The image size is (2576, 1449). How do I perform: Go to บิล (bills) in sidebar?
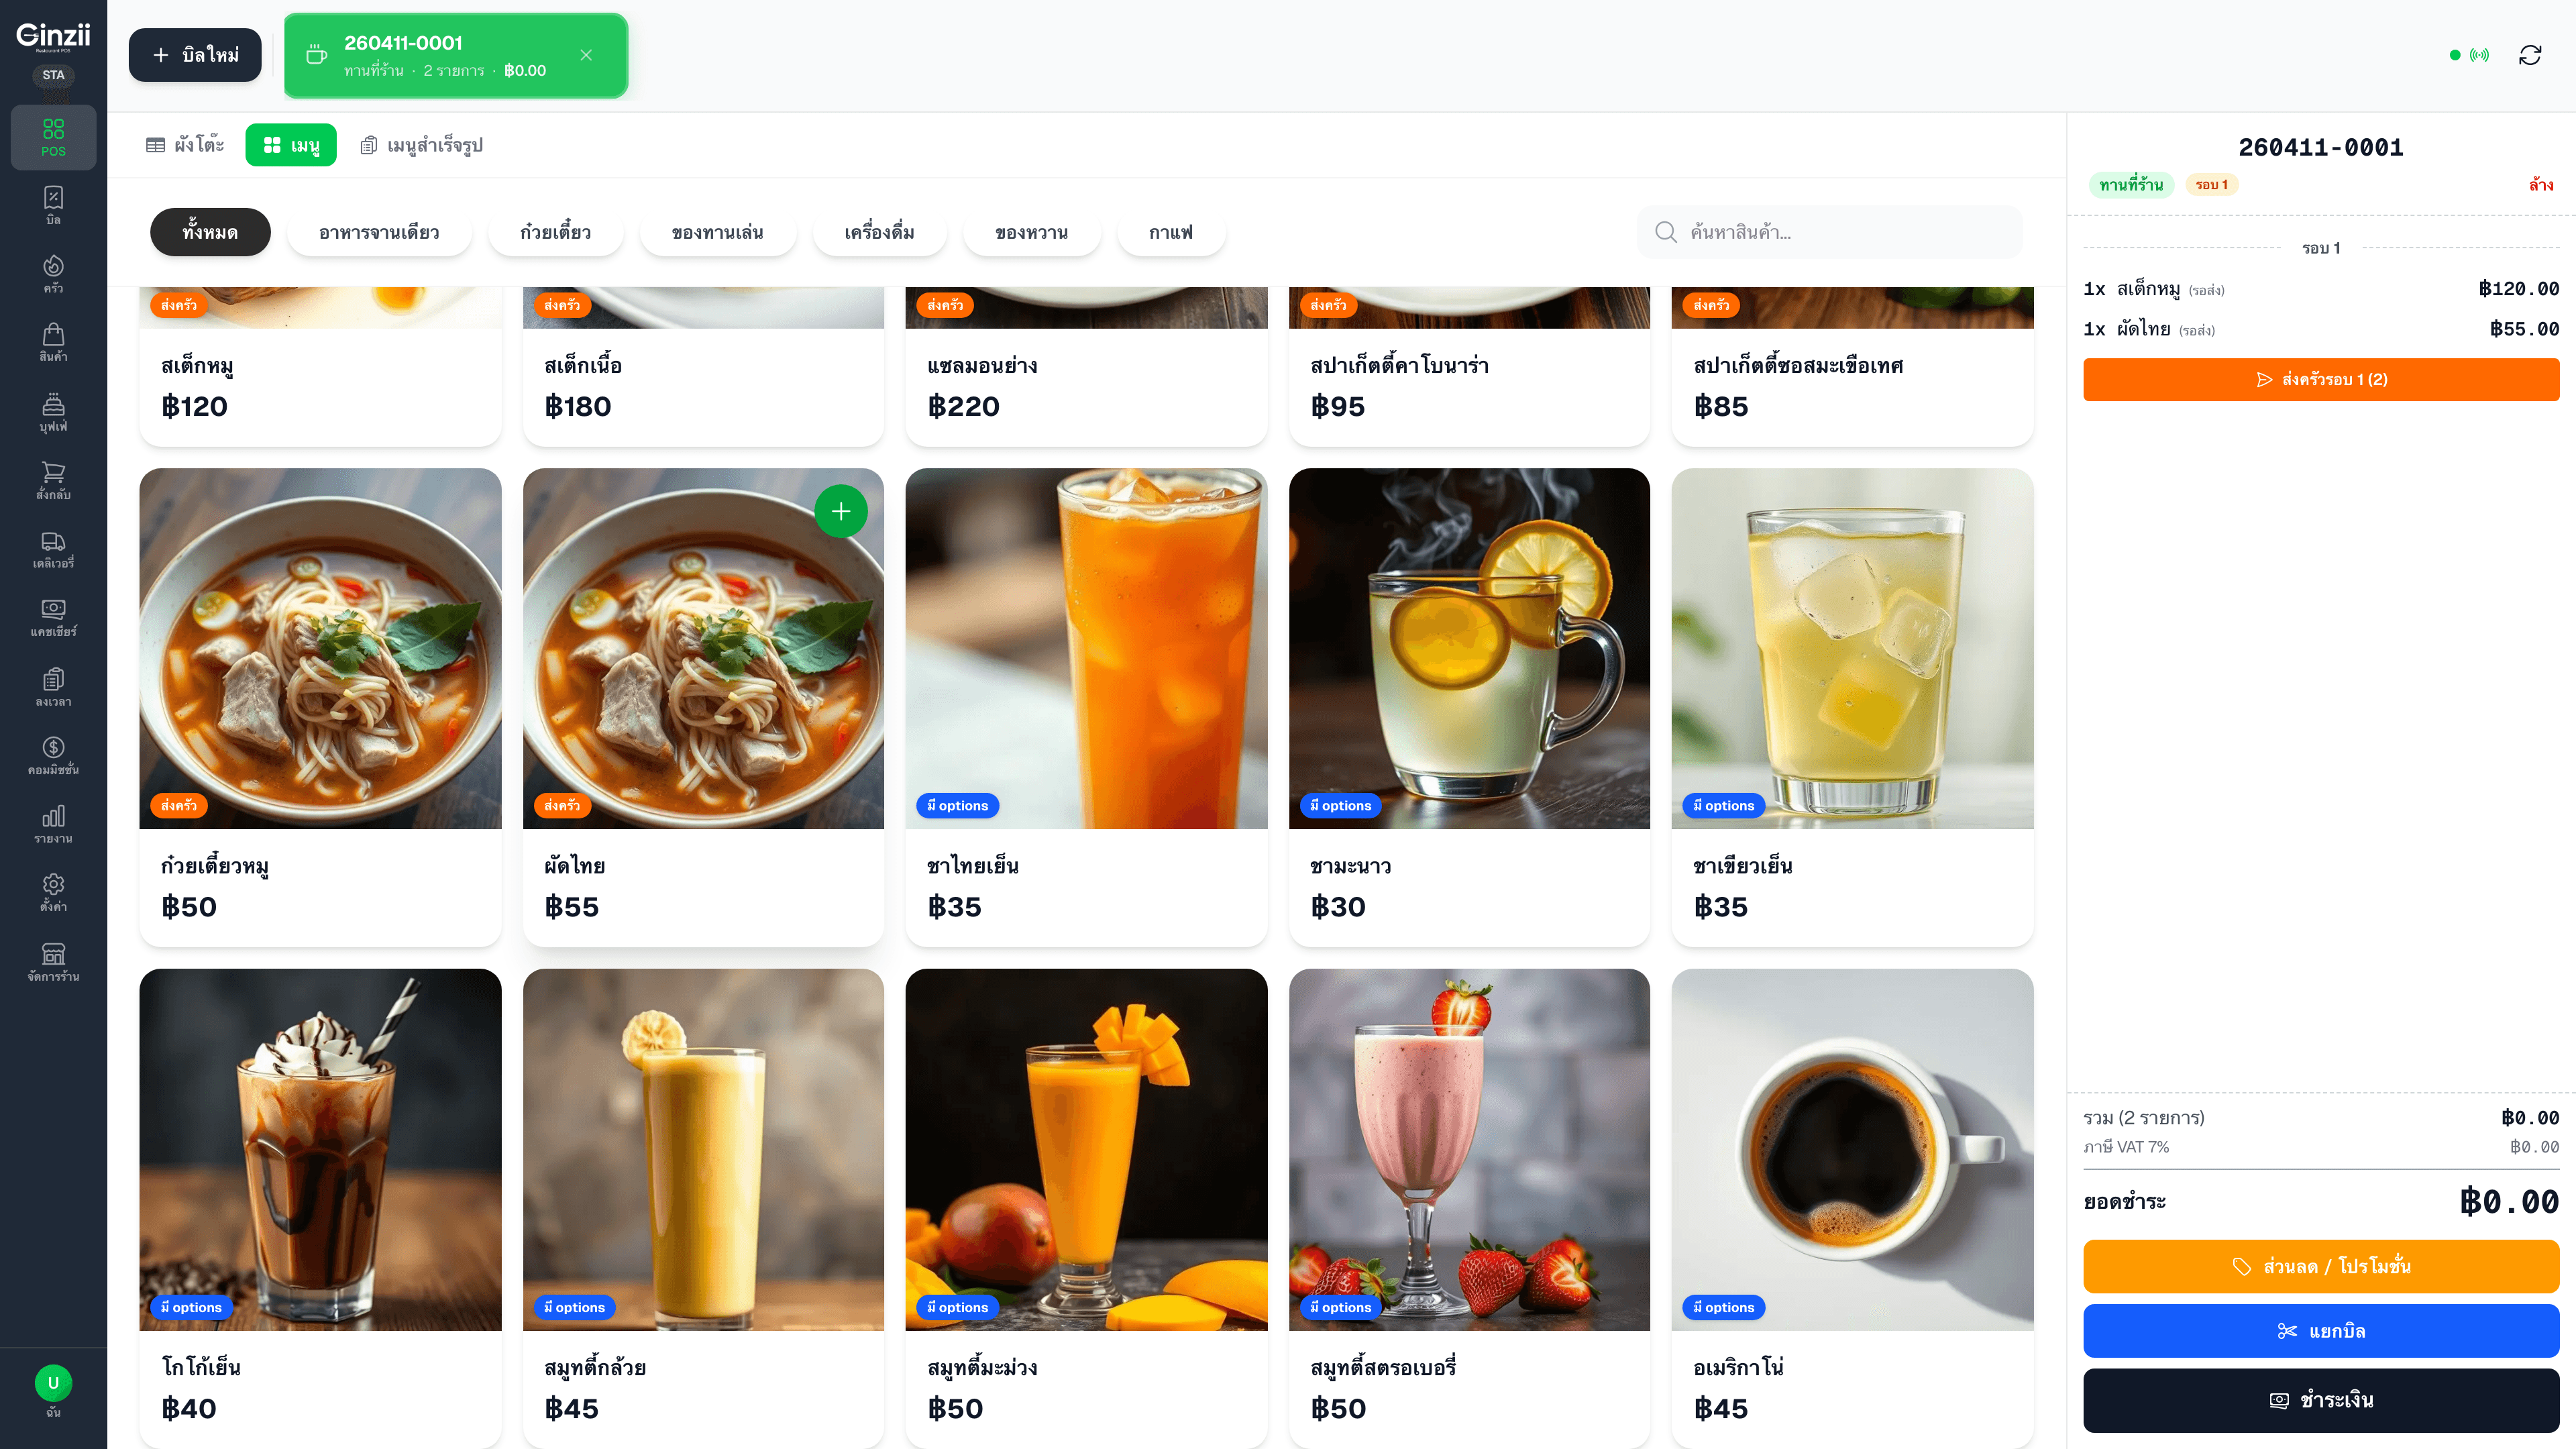pos(53,205)
